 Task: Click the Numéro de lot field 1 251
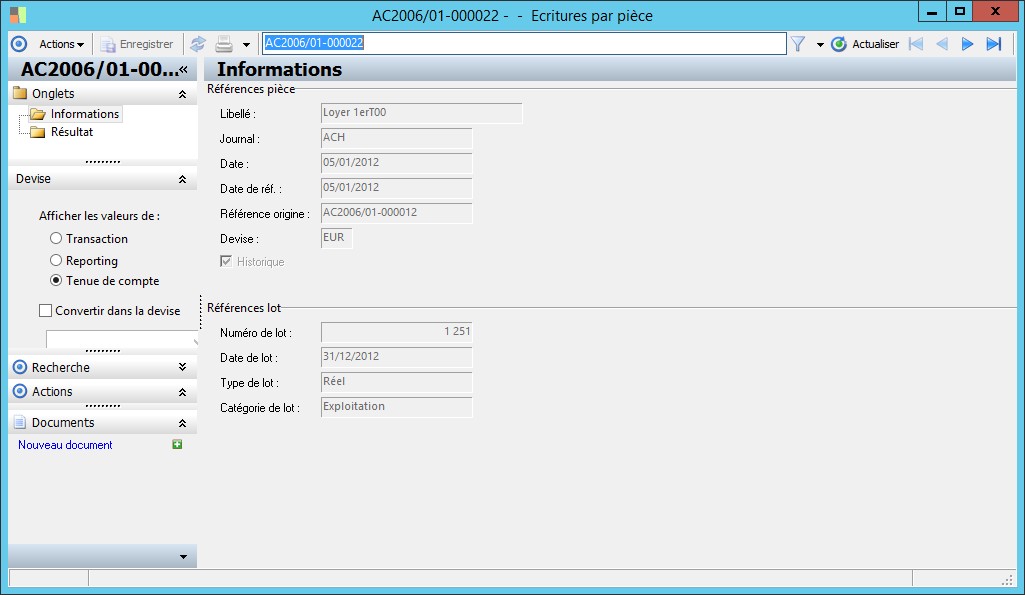[x=396, y=332]
